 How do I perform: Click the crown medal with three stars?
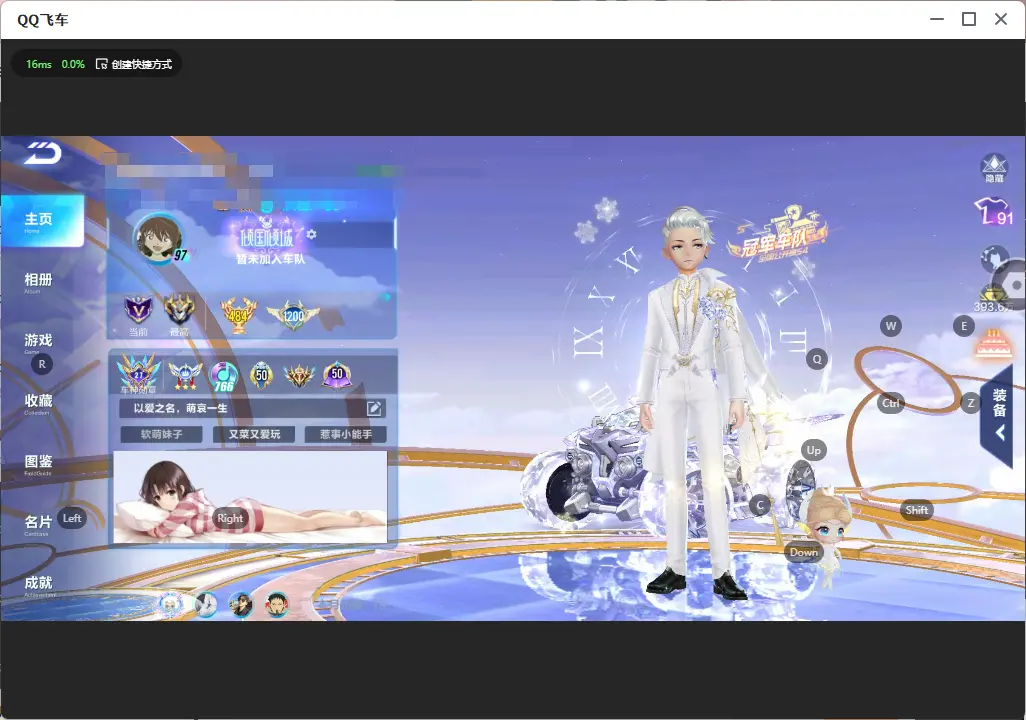(x=185, y=375)
